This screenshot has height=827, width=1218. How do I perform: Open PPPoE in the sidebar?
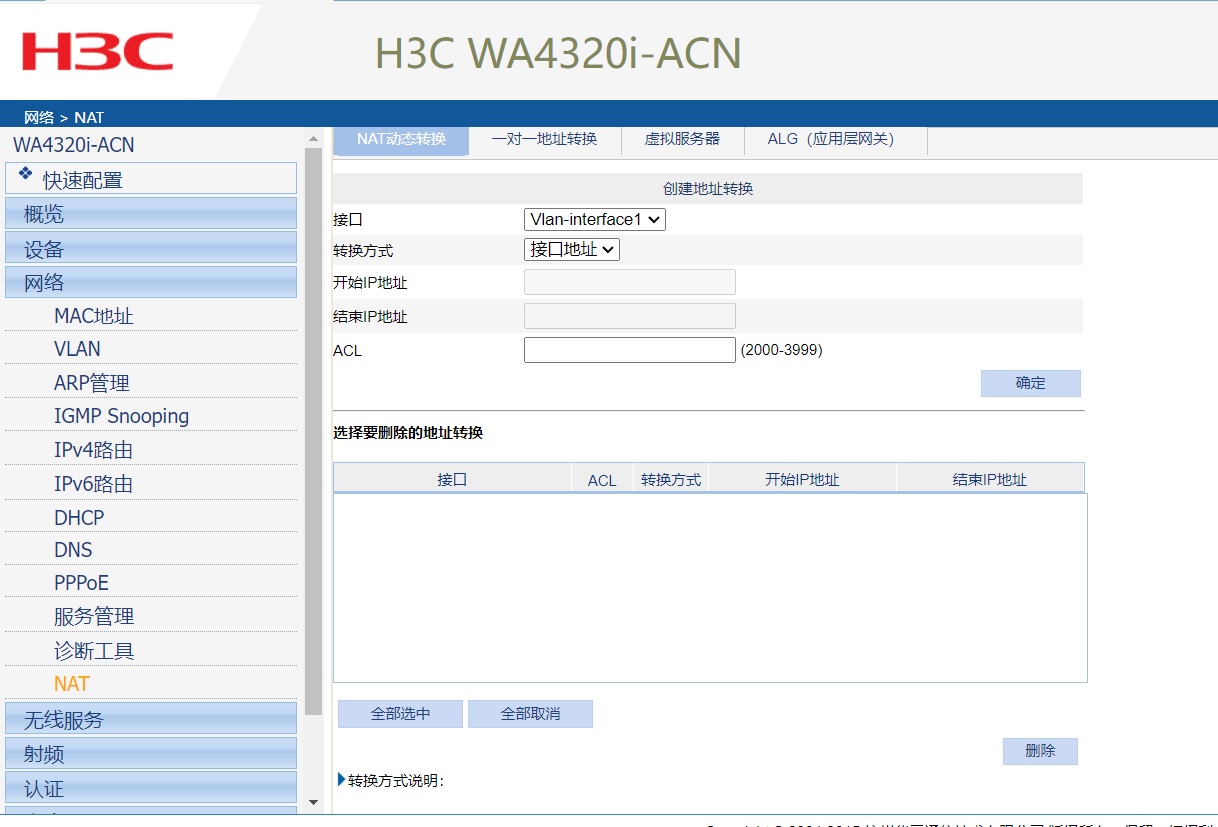point(81,583)
